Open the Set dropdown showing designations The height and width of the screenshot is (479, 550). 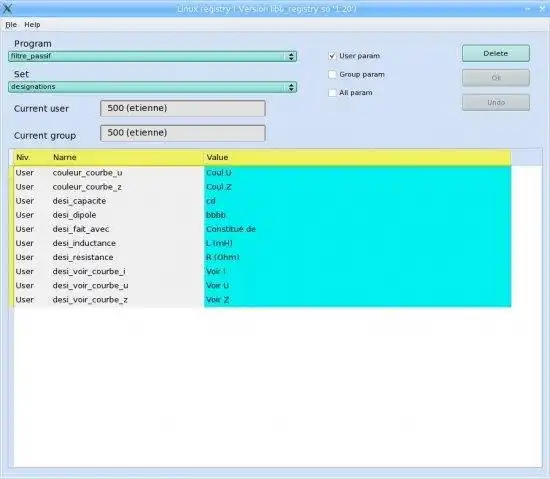pos(153,87)
